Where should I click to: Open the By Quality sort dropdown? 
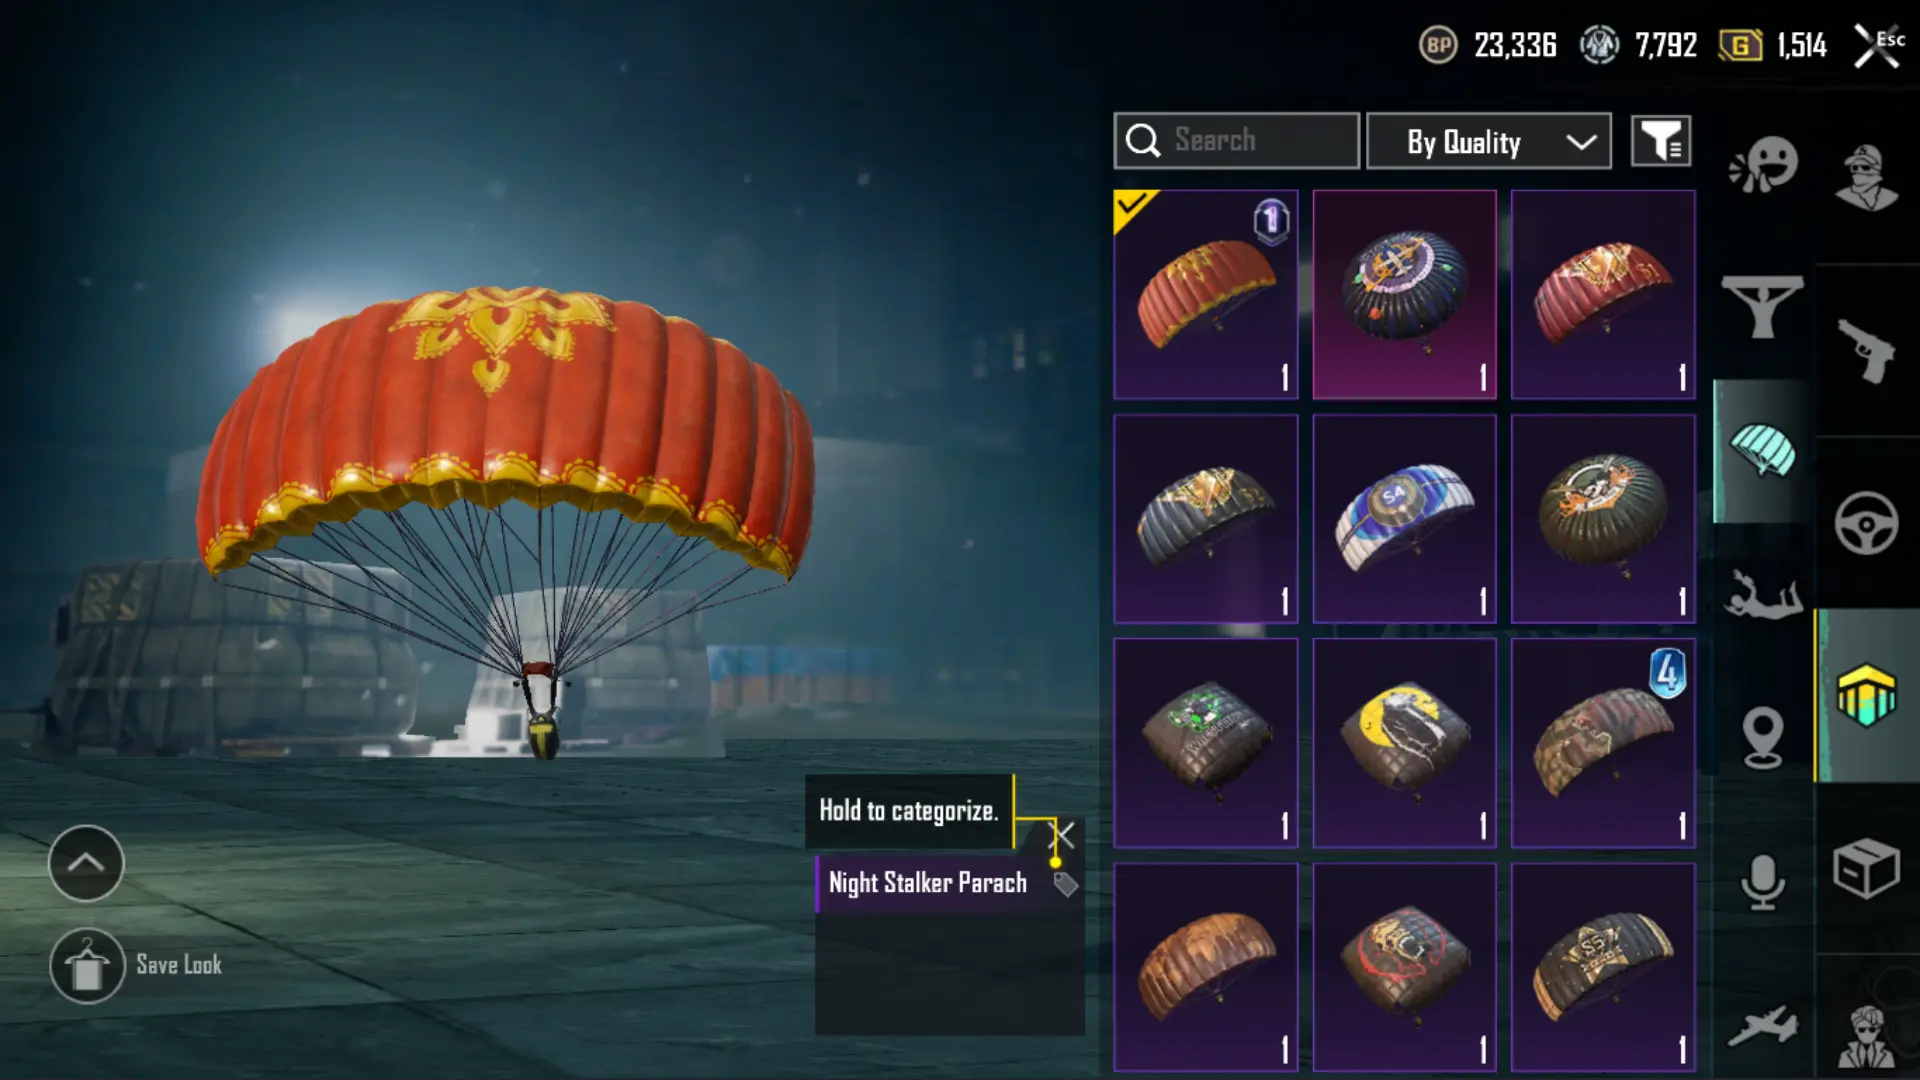[x=1489, y=141]
